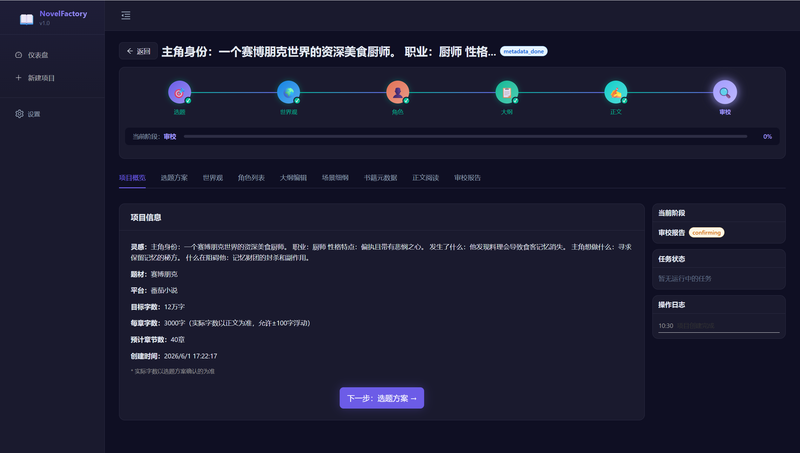Open the 场景细纲 tab

(x=335, y=178)
